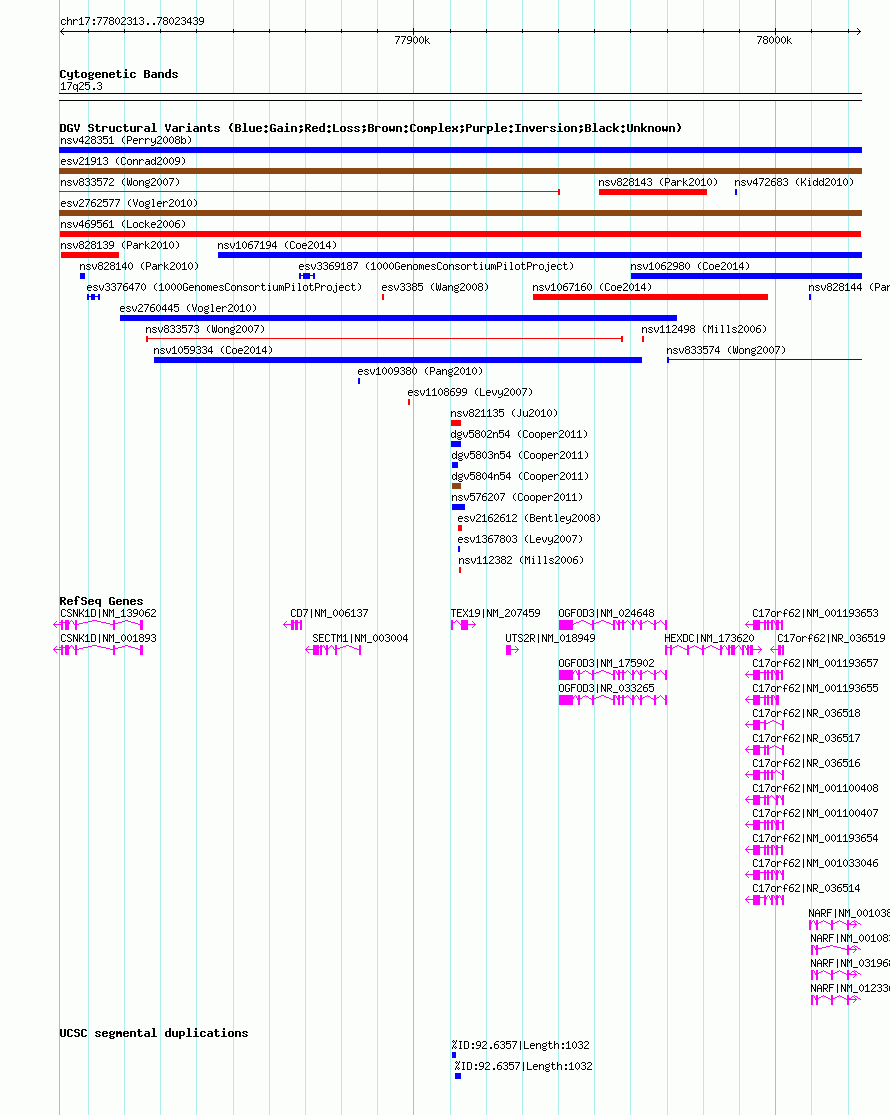This screenshot has width=890, height=1115.
Task: Click the 78000k ruler tick label
Action: click(774, 41)
